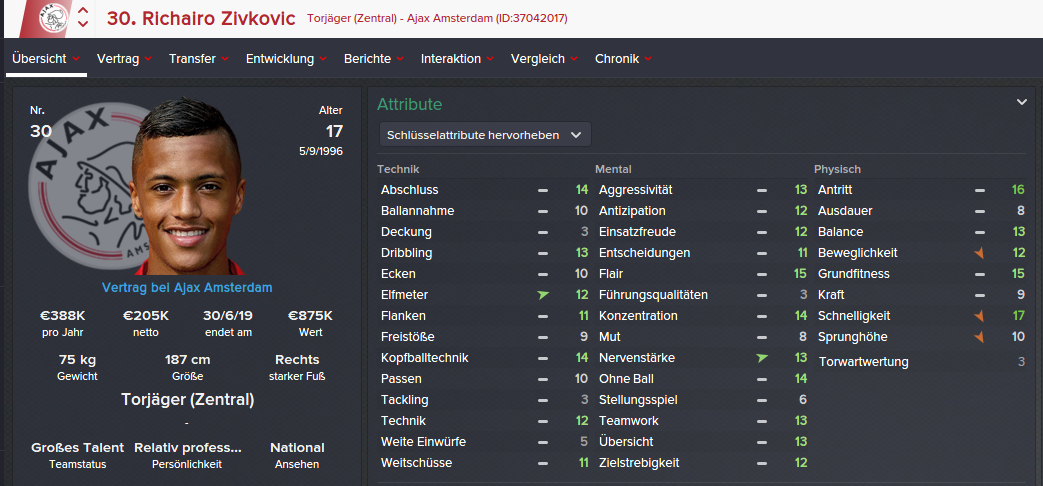
Task: Click orange trend arrow beside Schnelligkeit
Action: click(979, 316)
